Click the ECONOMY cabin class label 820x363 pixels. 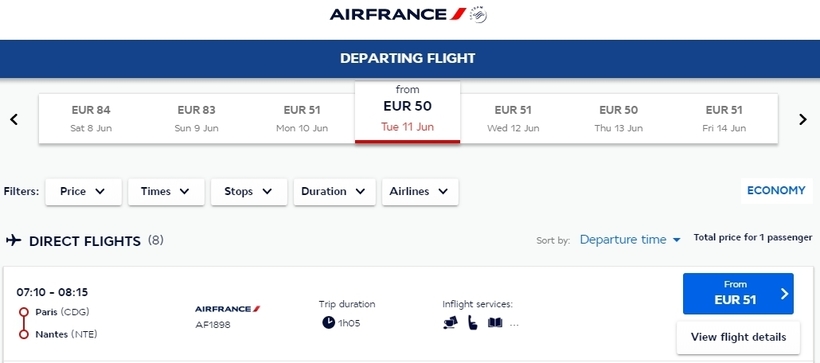[x=776, y=190]
